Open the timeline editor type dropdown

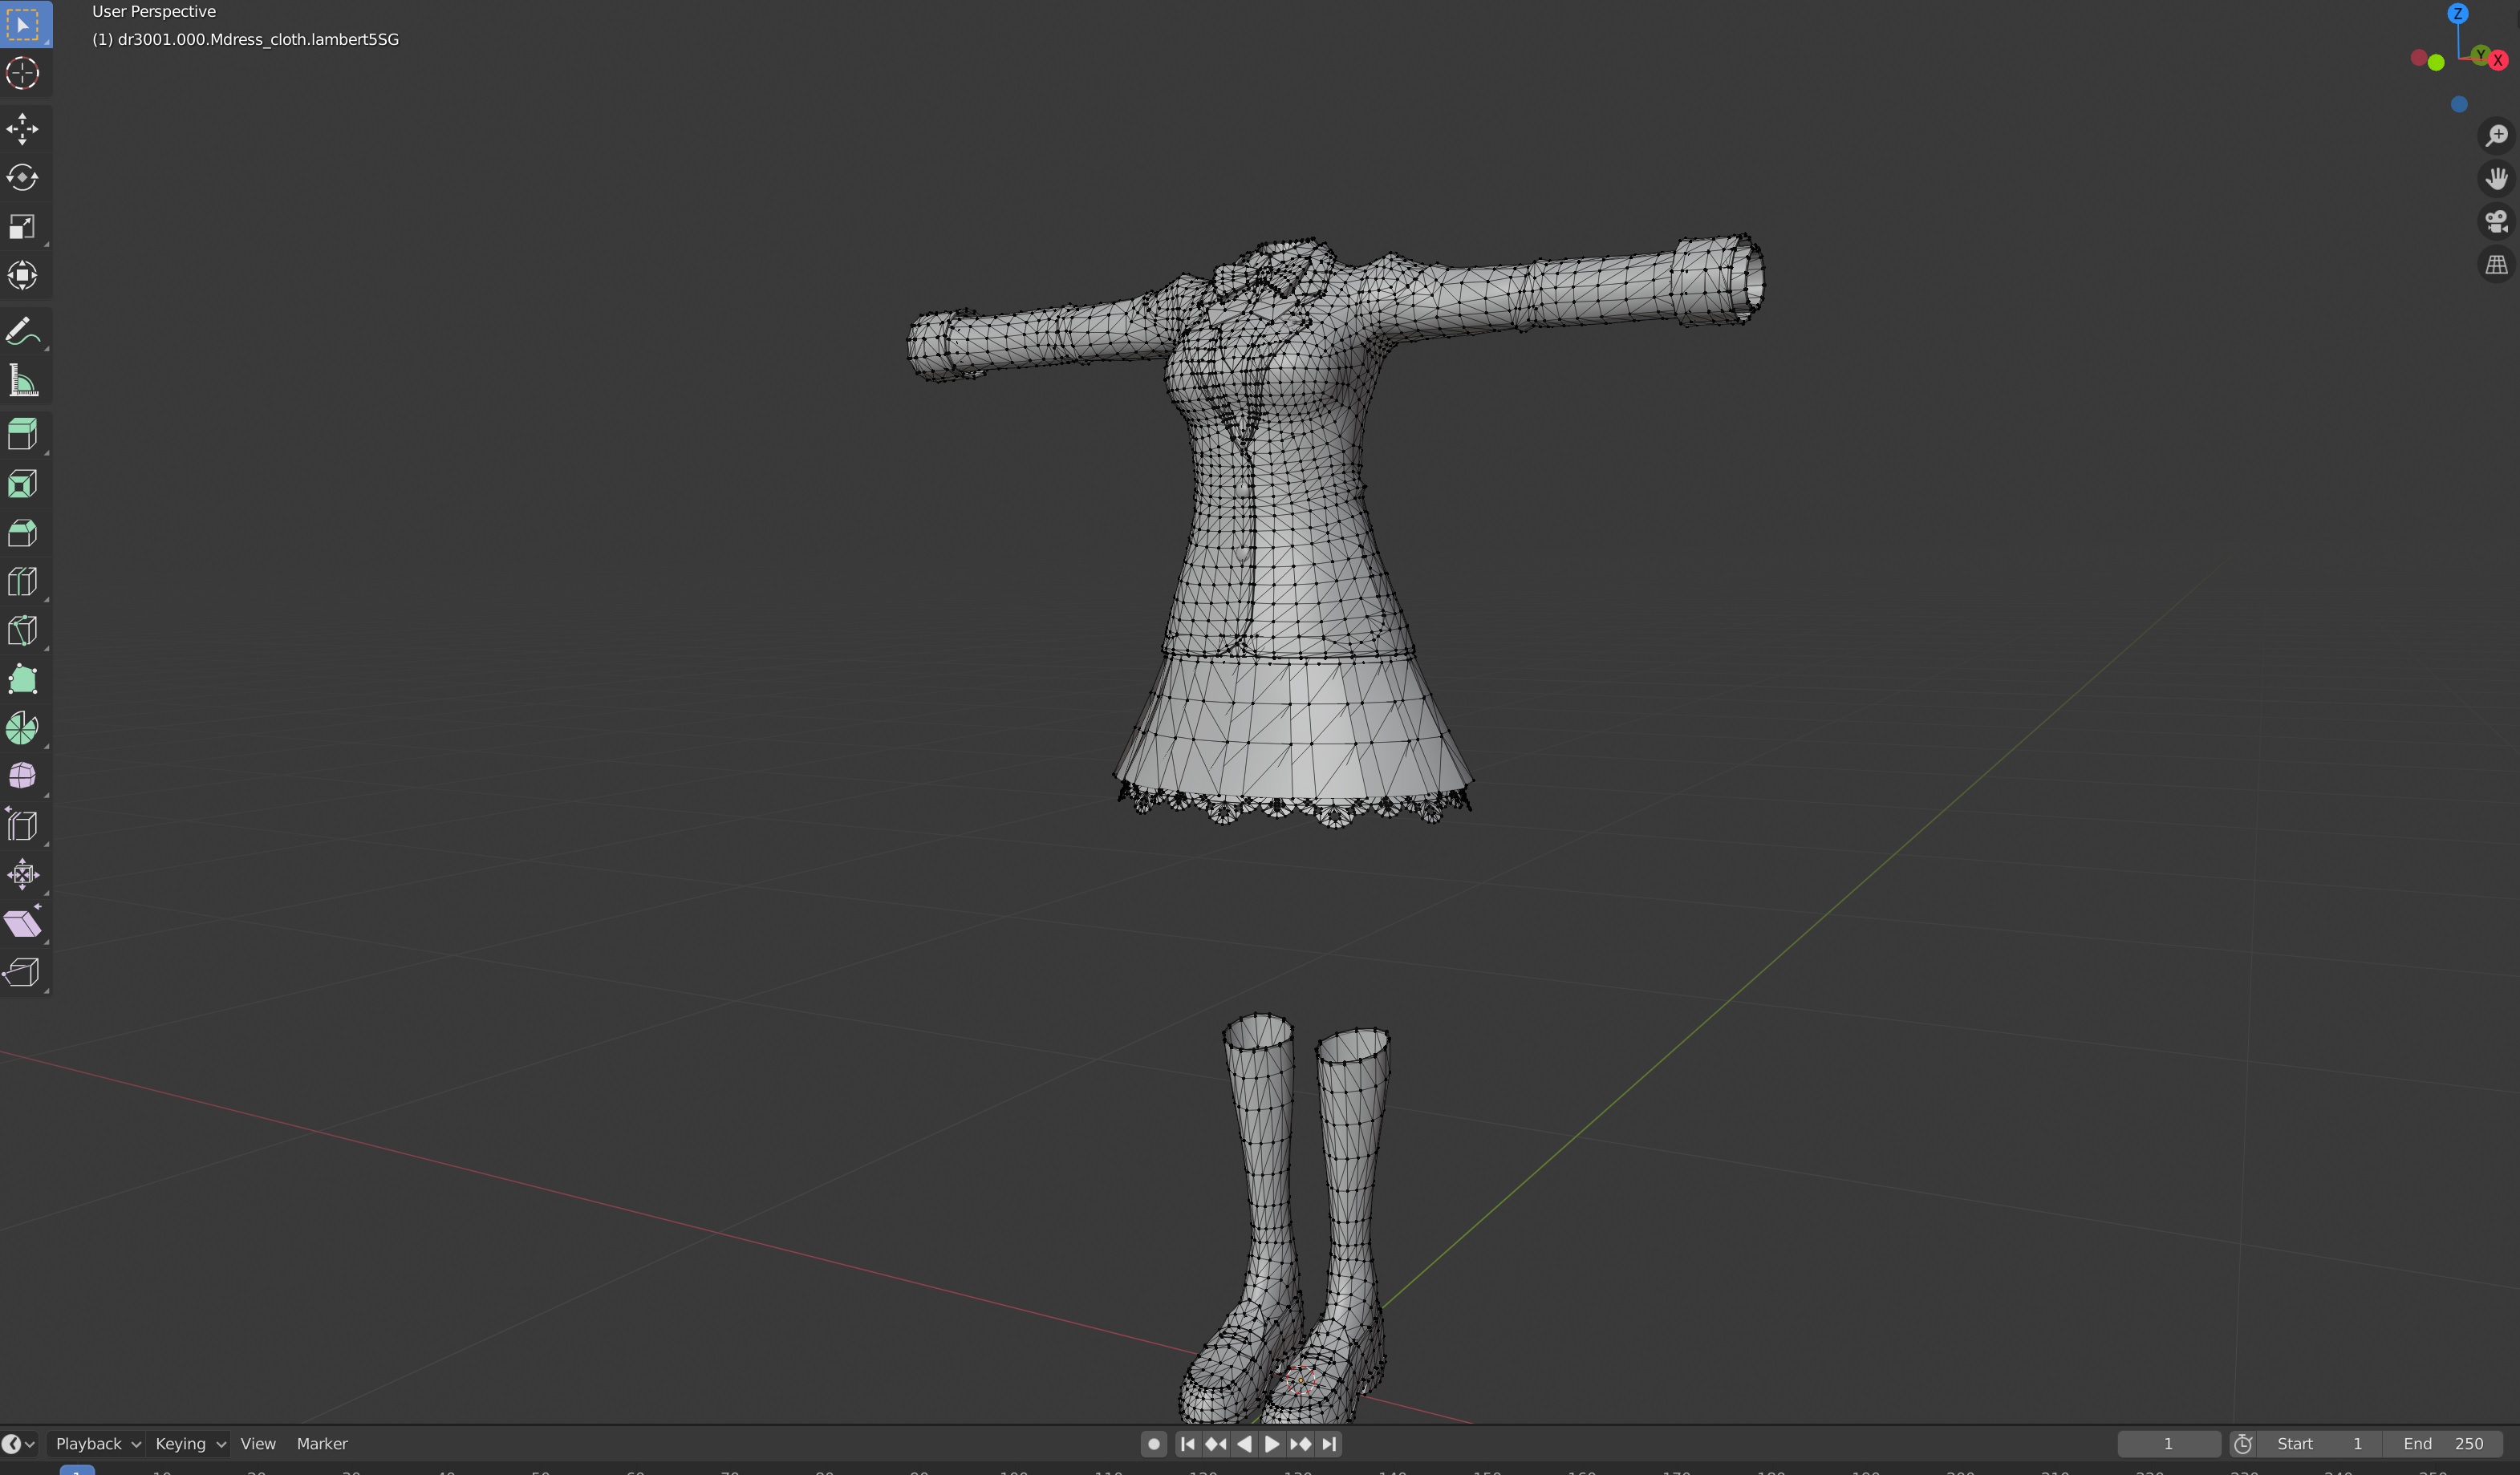19,1444
